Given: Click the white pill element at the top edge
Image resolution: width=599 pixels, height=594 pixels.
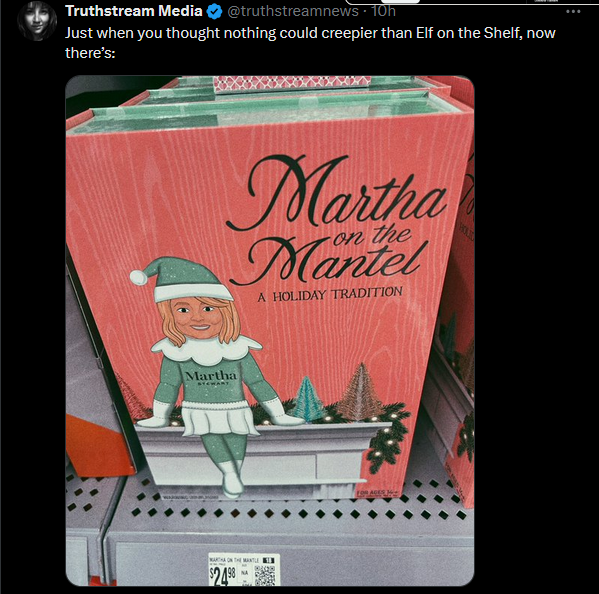Looking at the screenshot, I should click(400, 2).
